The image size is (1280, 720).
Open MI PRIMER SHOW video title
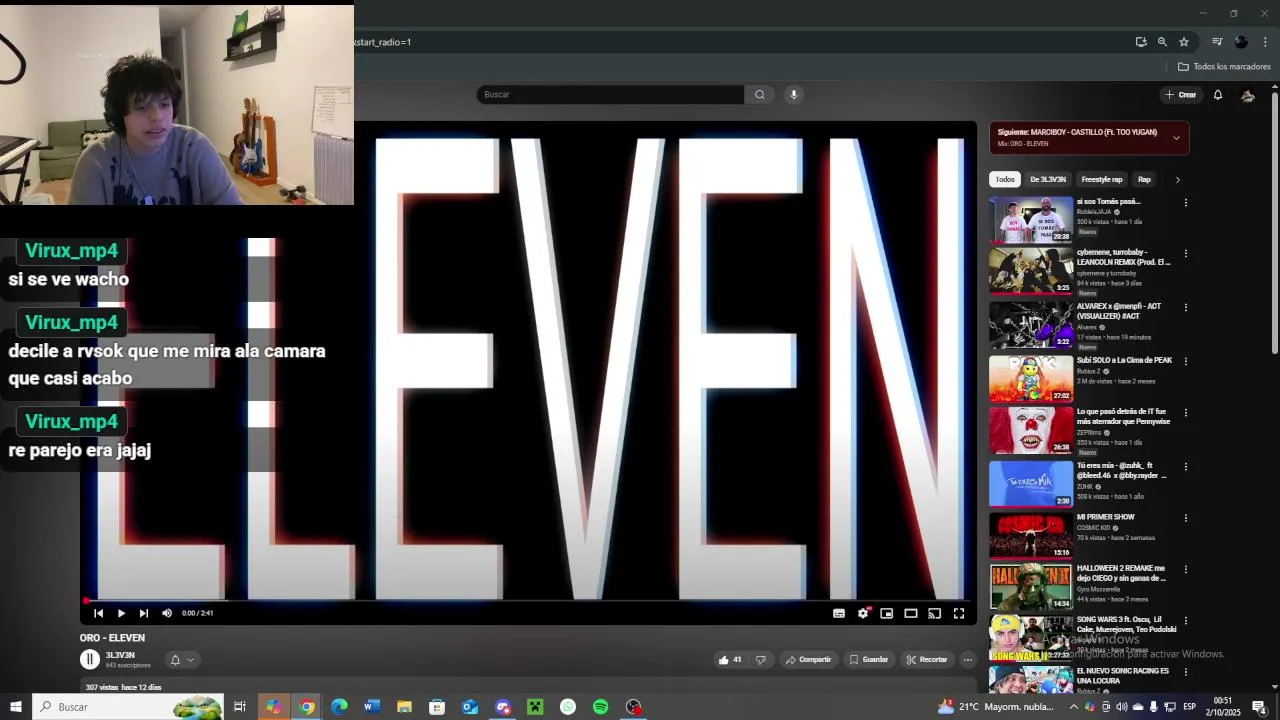(1105, 517)
